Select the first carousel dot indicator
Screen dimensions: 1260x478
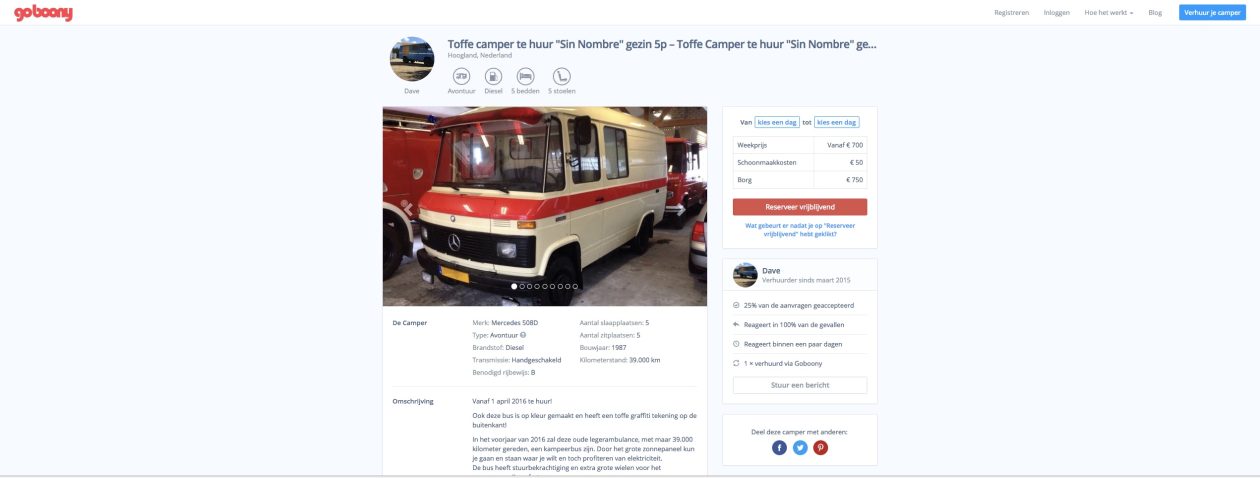click(x=515, y=286)
